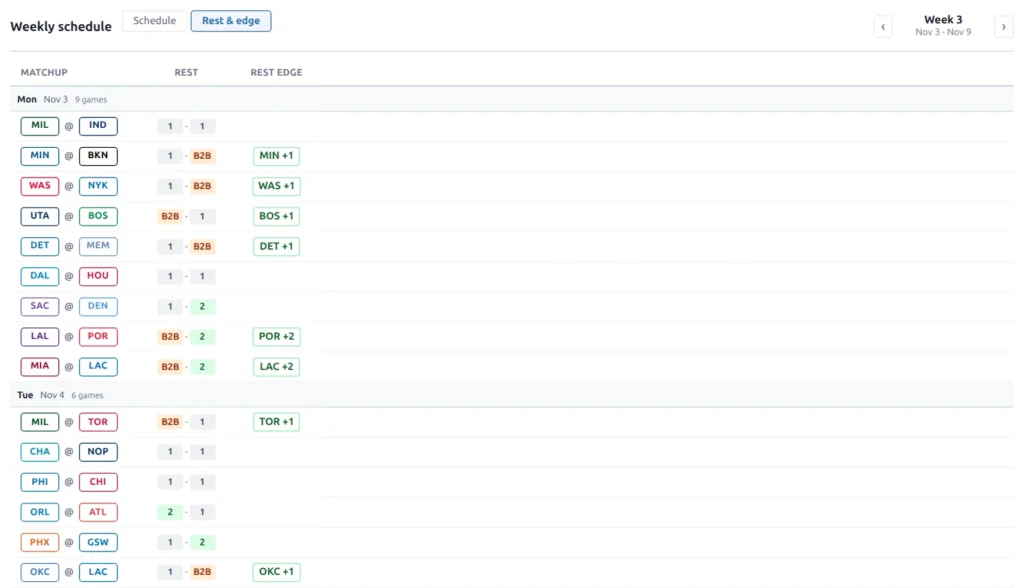Select the ORL team badge

click(x=40, y=512)
